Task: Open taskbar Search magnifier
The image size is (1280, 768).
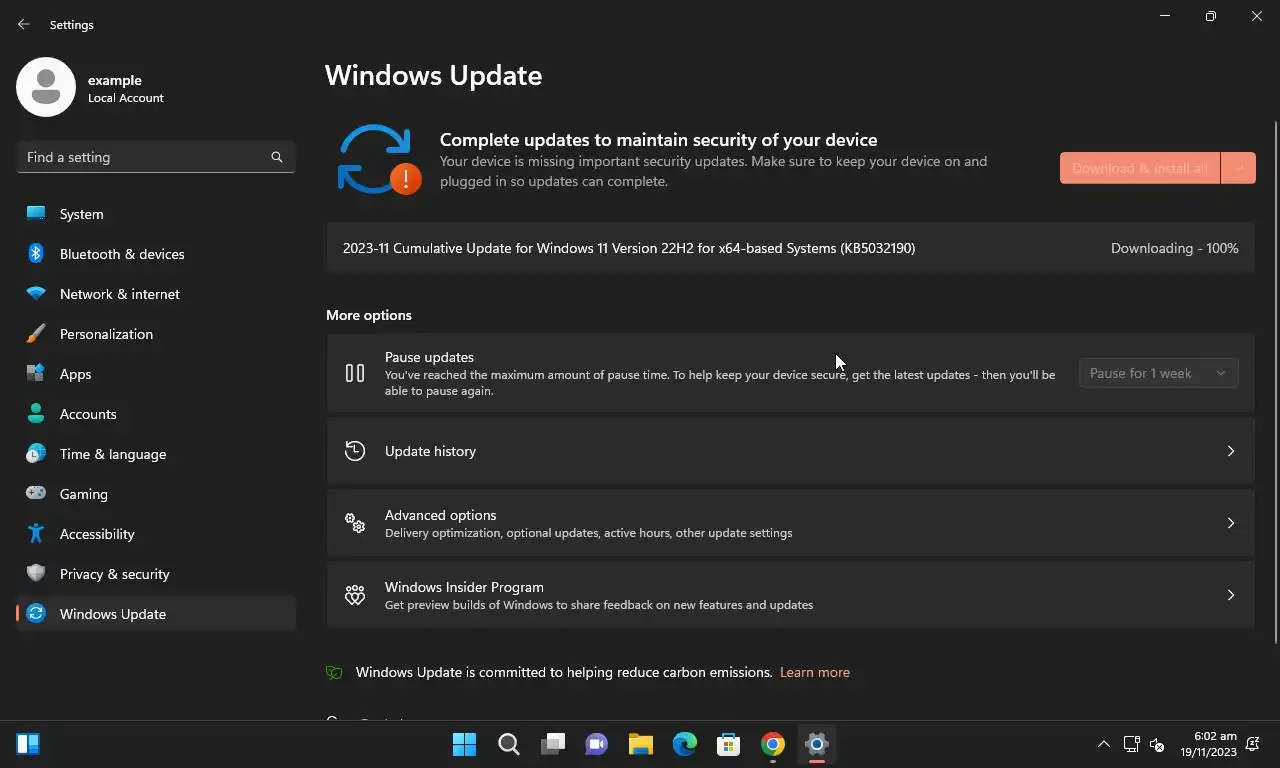Action: [x=509, y=744]
